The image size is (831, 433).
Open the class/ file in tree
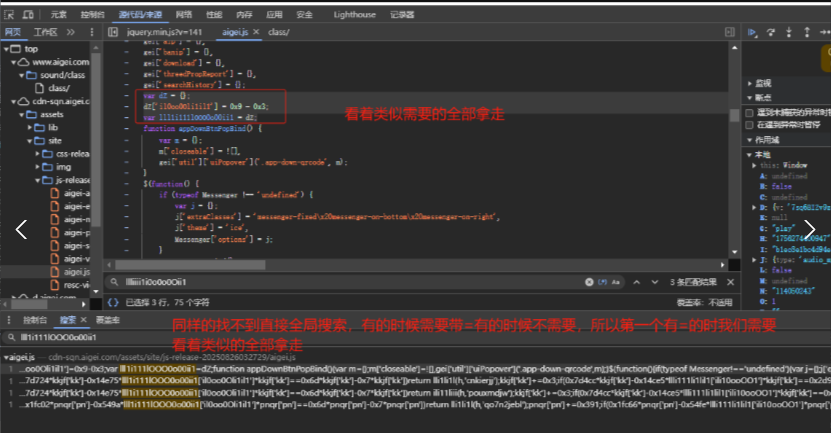click(58, 88)
